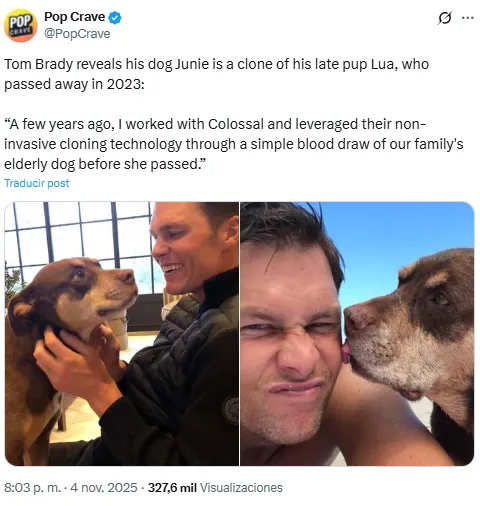Click the tweet headline about Tom Brady's dog

click(x=216, y=74)
